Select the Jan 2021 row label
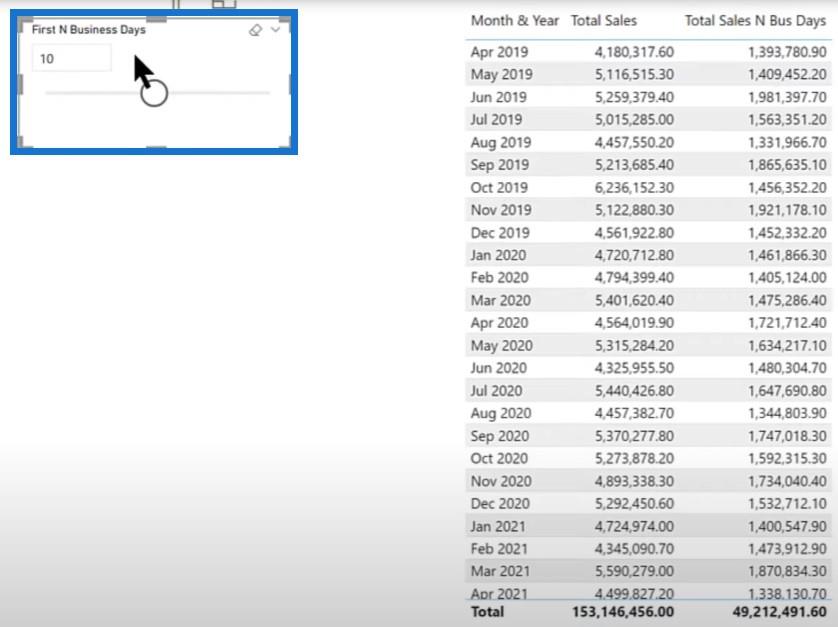The width and height of the screenshot is (838, 627). (498, 526)
